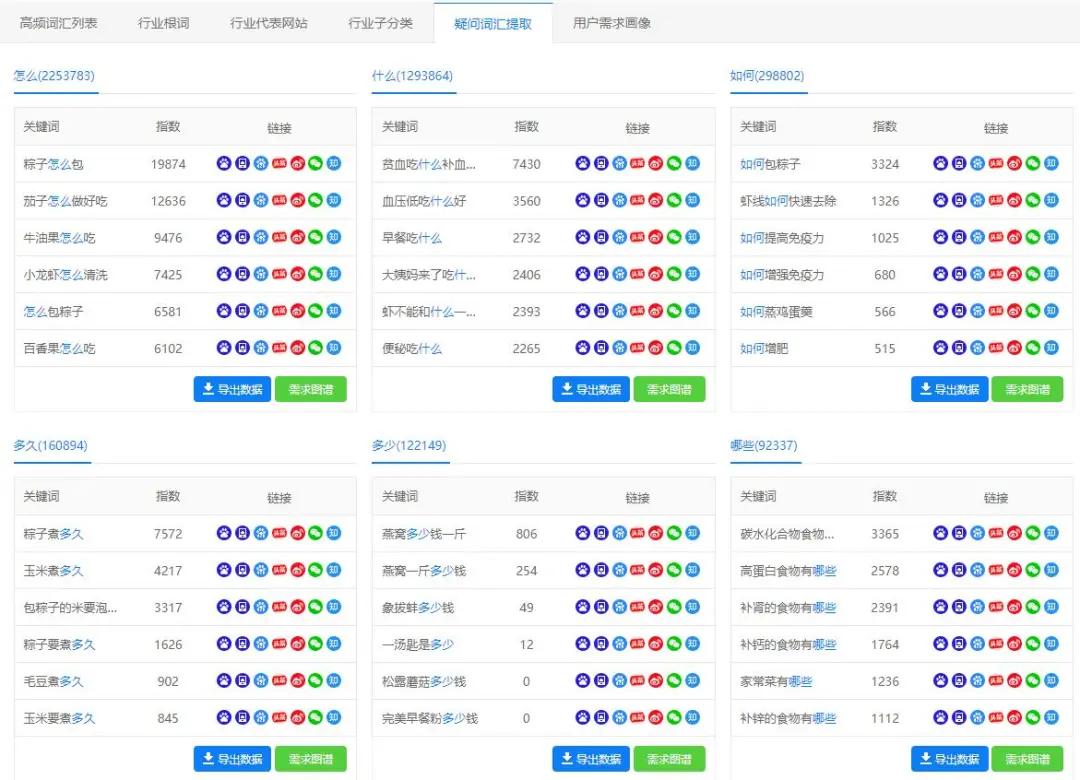Click the Toutiao icon for 燕窝多少钱一斤
The width and height of the screenshot is (1080, 780).
636,533
